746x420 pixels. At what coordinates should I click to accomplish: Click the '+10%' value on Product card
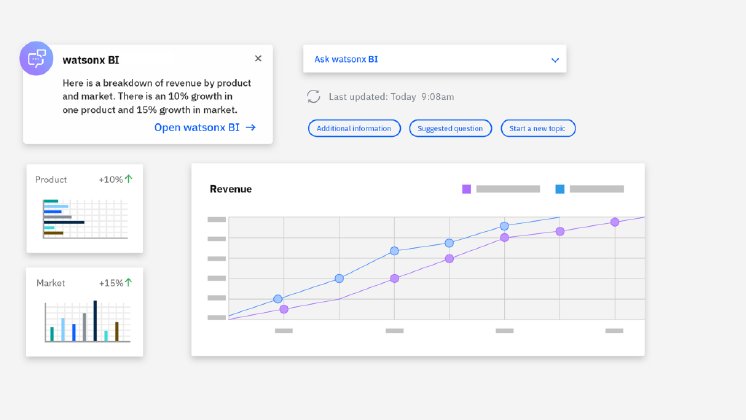point(110,179)
